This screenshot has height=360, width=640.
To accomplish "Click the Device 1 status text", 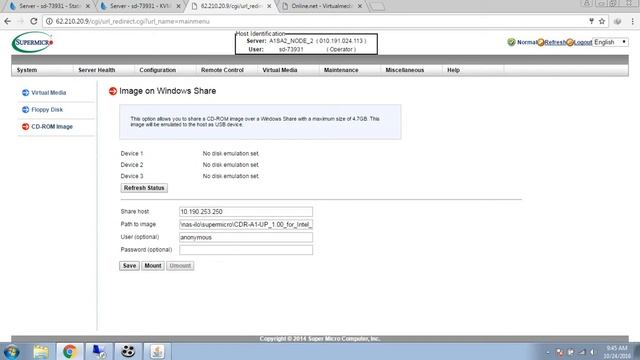I will 231,153.
